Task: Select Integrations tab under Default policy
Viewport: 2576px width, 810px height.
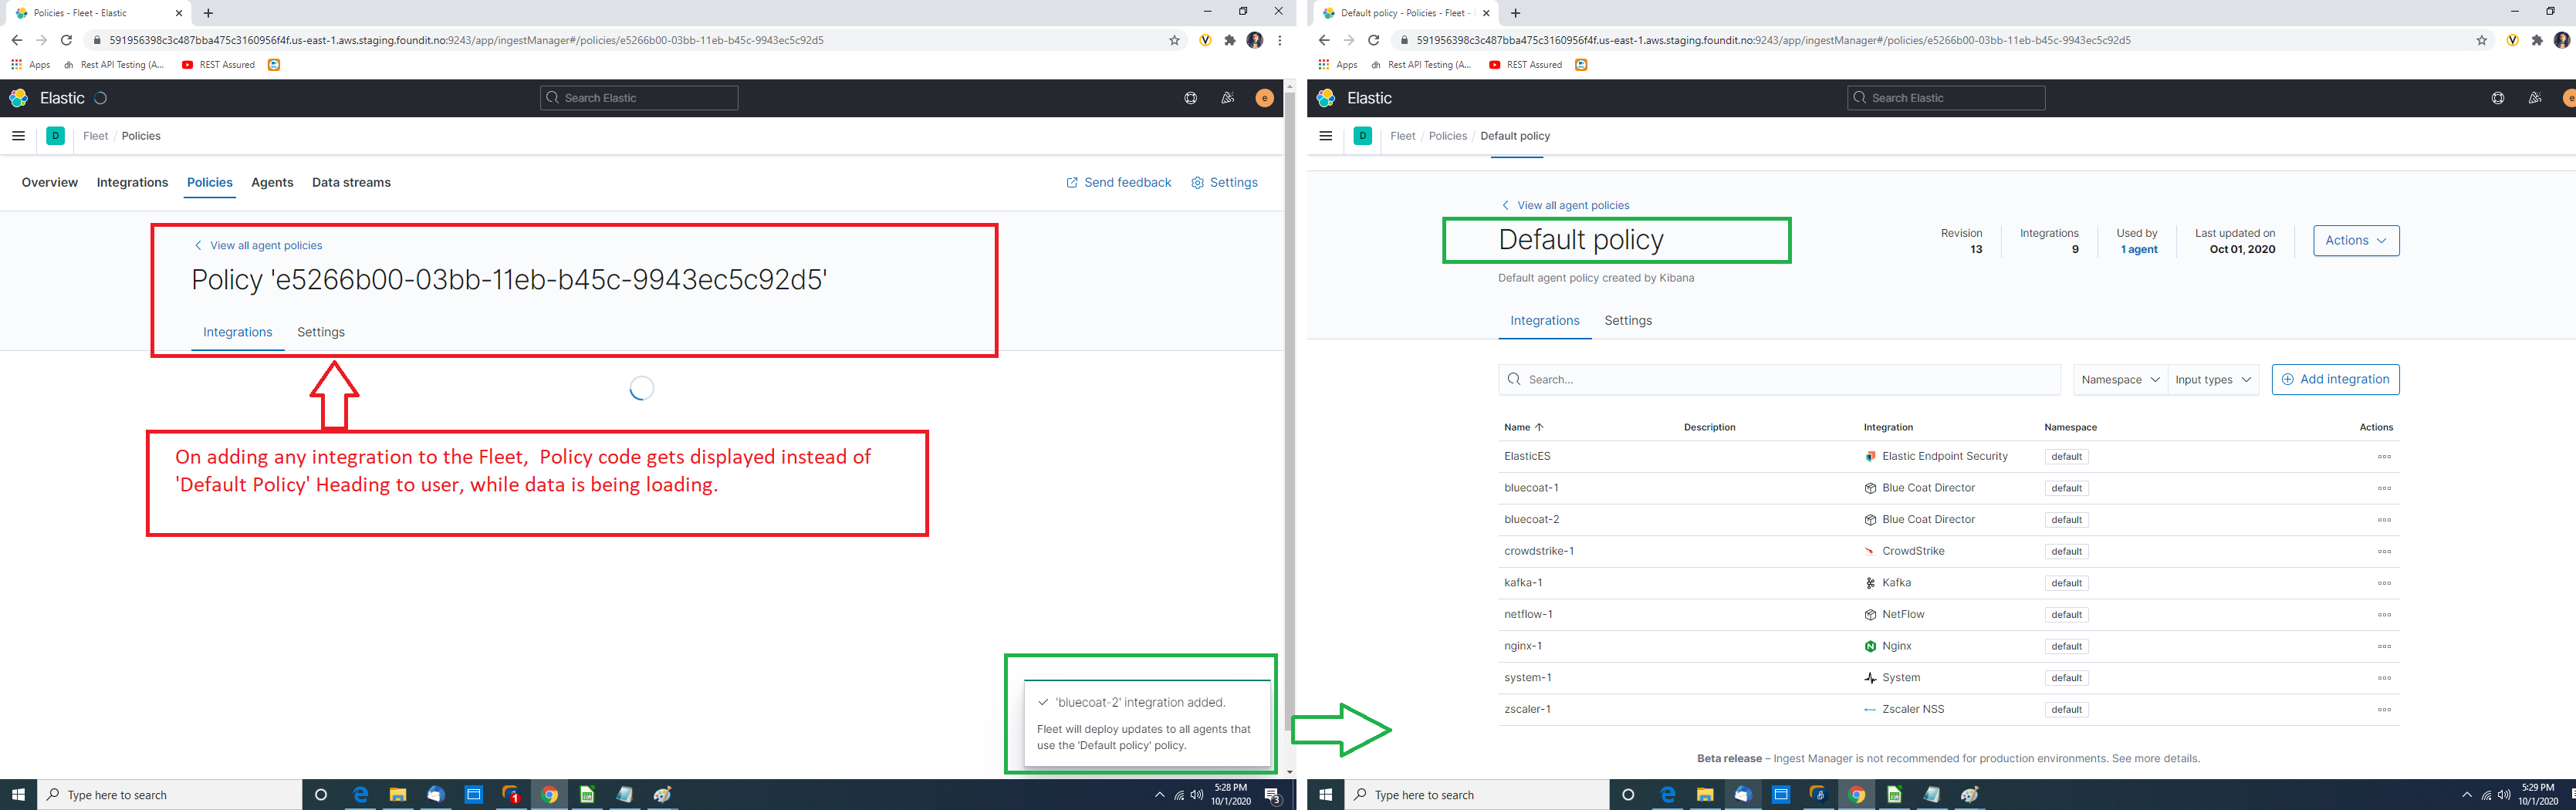Action: coord(1545,321)
